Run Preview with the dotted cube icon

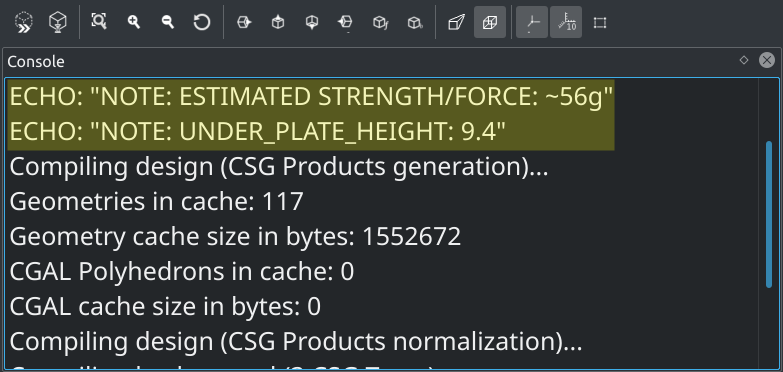tap(24, 22)
